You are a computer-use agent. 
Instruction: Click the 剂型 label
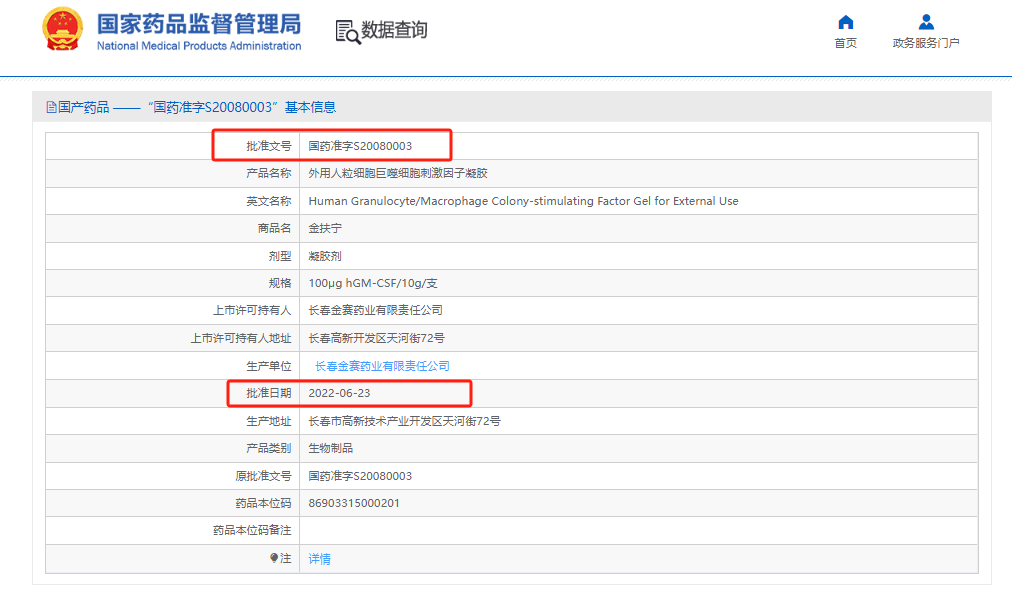(280, 256)
